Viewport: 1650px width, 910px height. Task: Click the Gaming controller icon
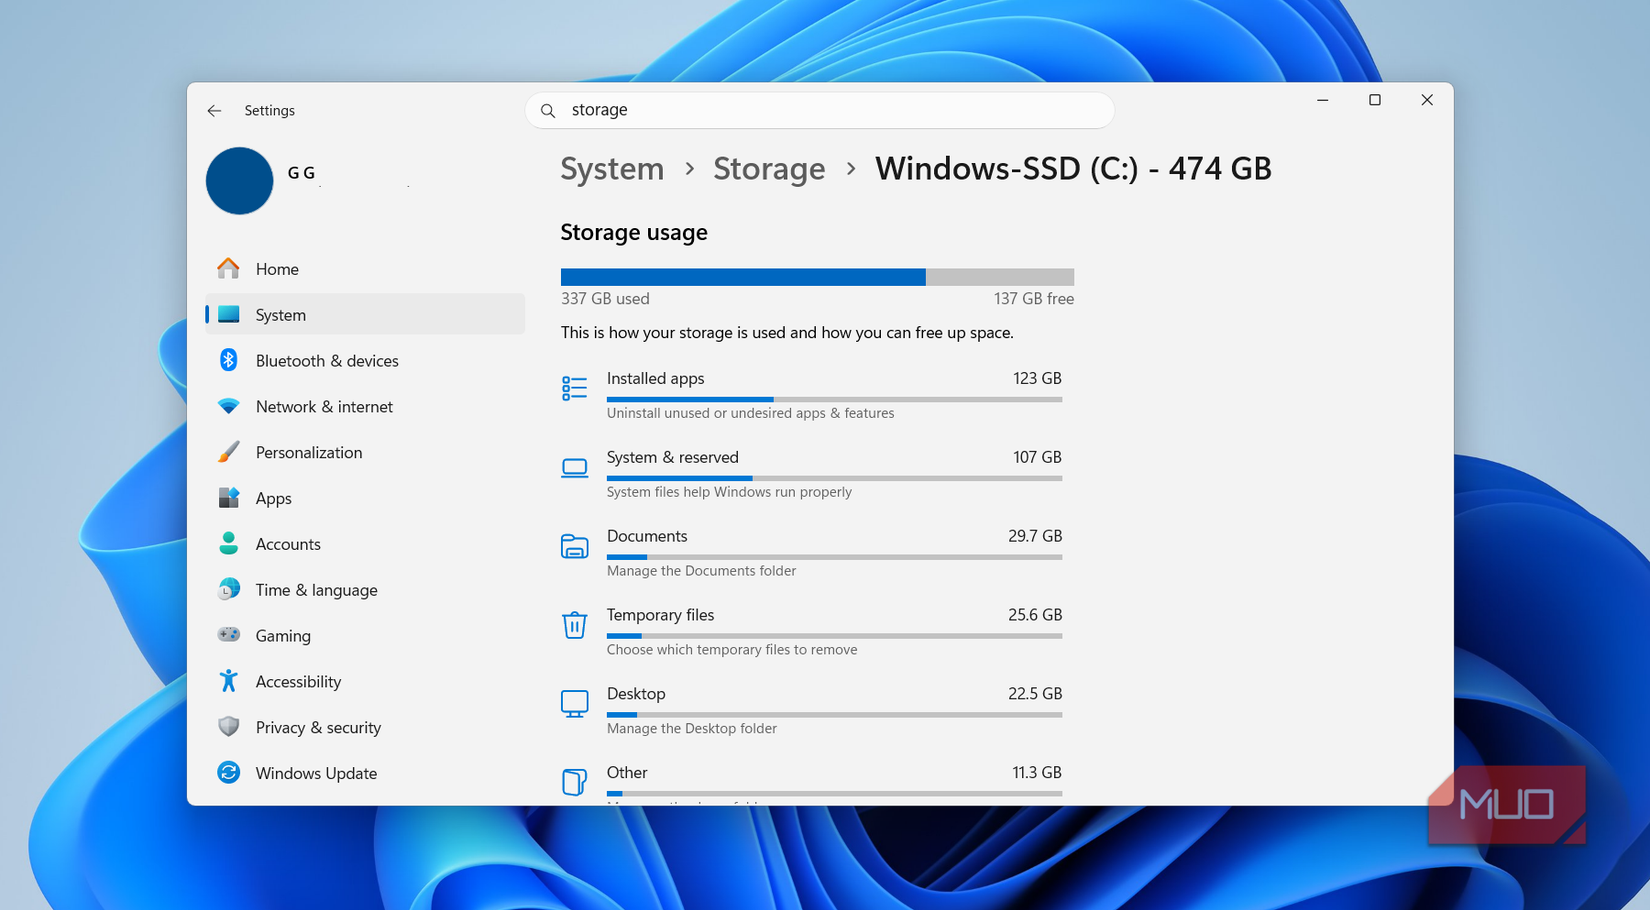tap(228, 635)
